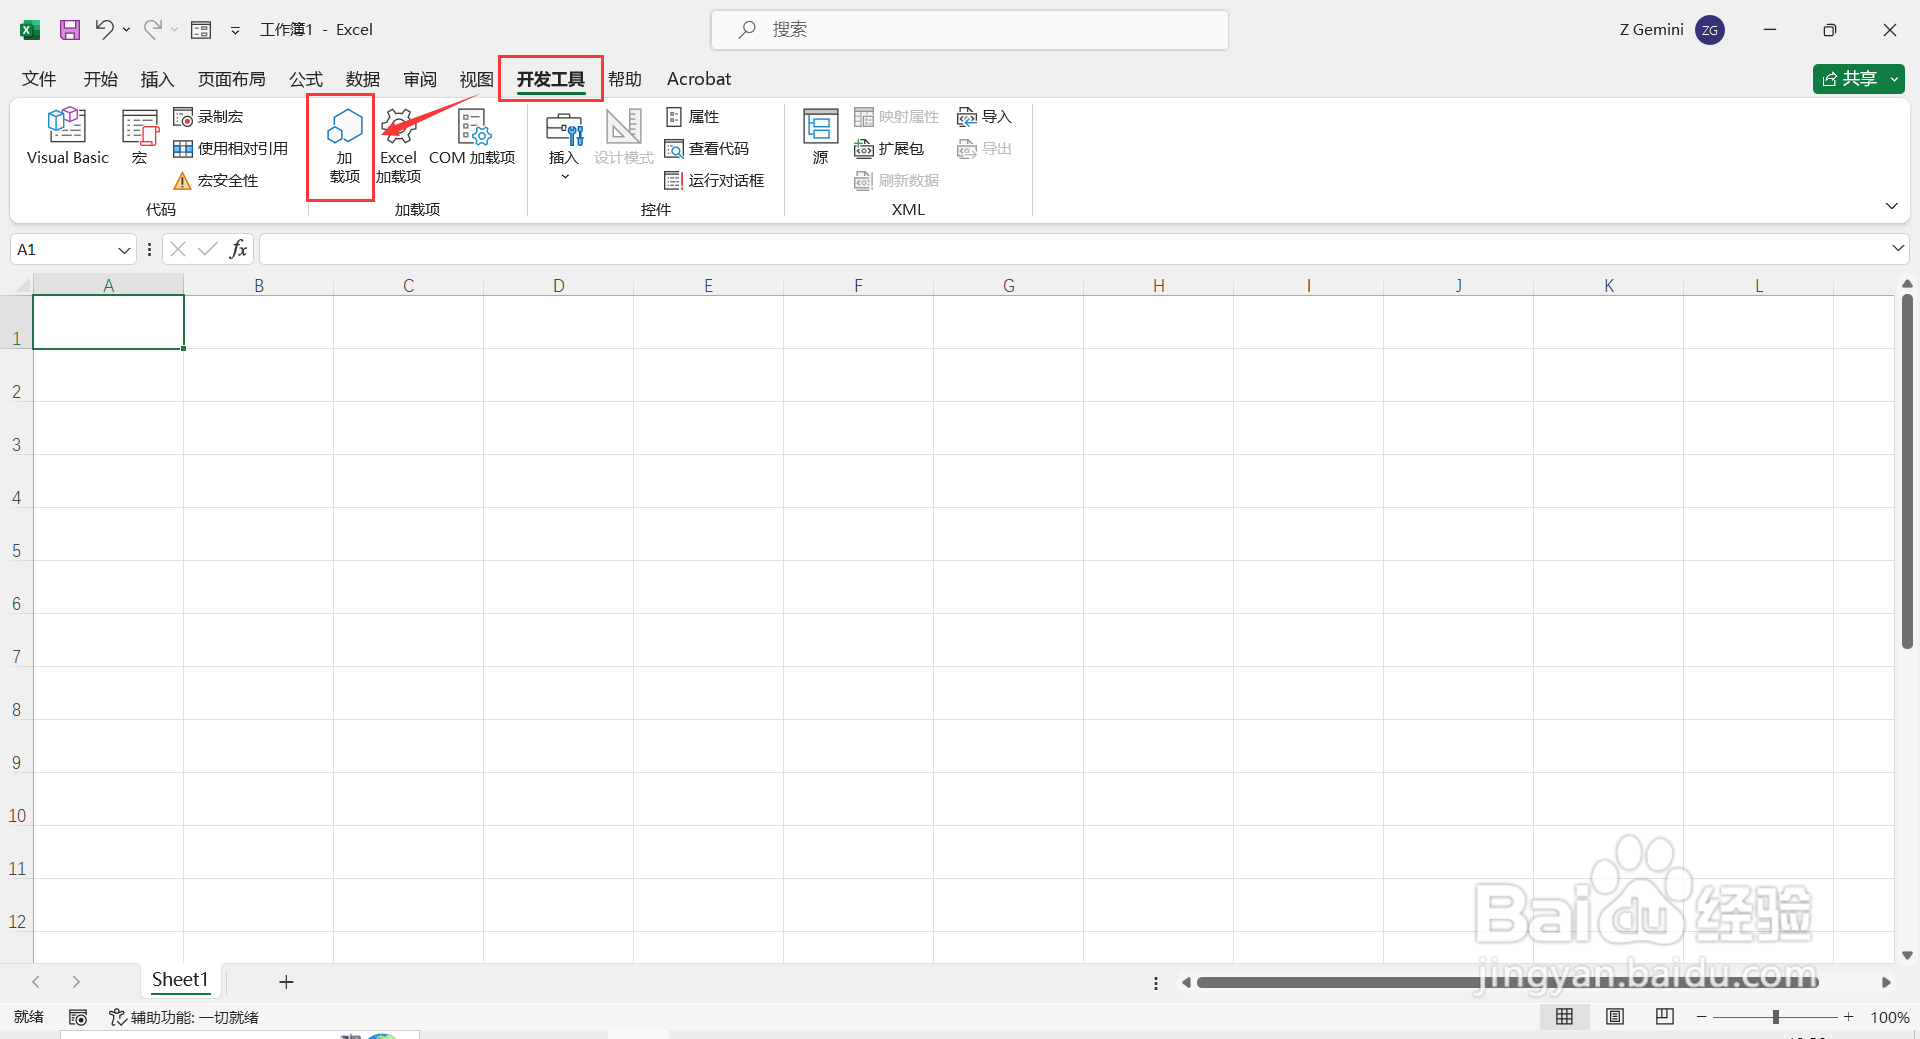The image size is (1920, 1039).
Task: Click XML Export (导出)
Action: (x=984, y=149)
